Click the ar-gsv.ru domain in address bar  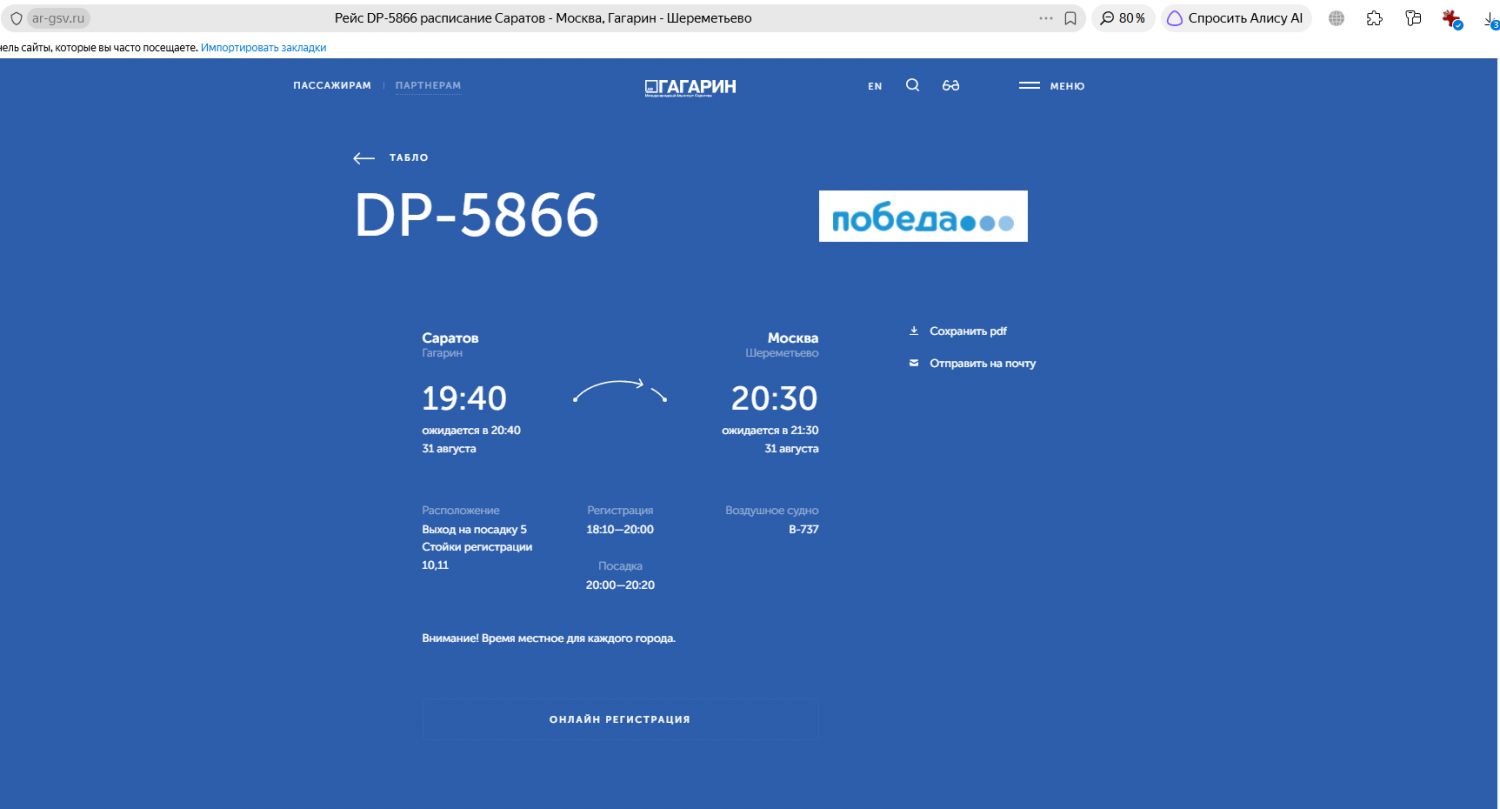(58, 18)
